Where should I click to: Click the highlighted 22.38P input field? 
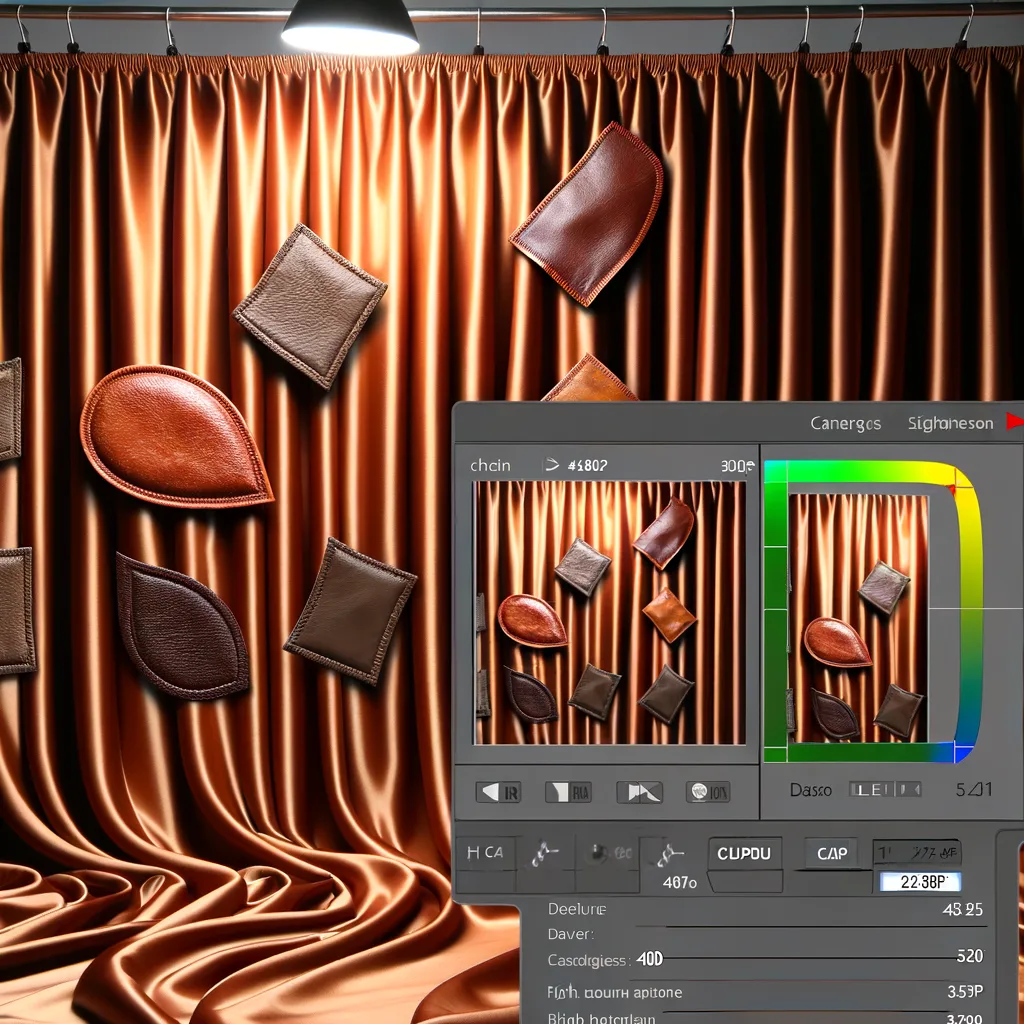click(x=918, y=882)
